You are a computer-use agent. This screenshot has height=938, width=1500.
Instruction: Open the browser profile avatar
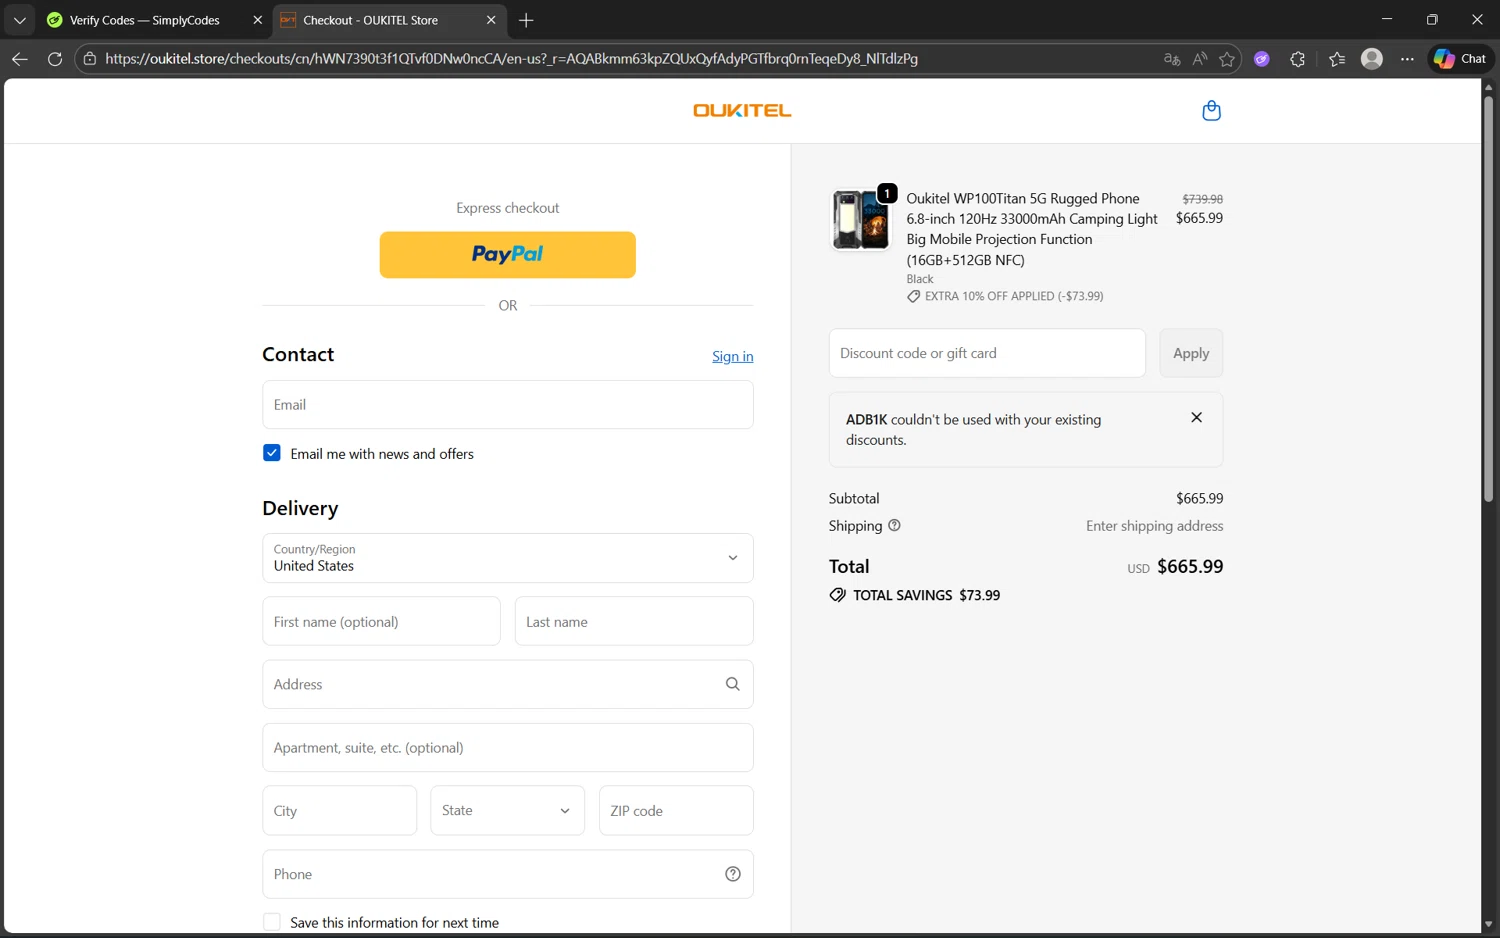pos(1372,59)
